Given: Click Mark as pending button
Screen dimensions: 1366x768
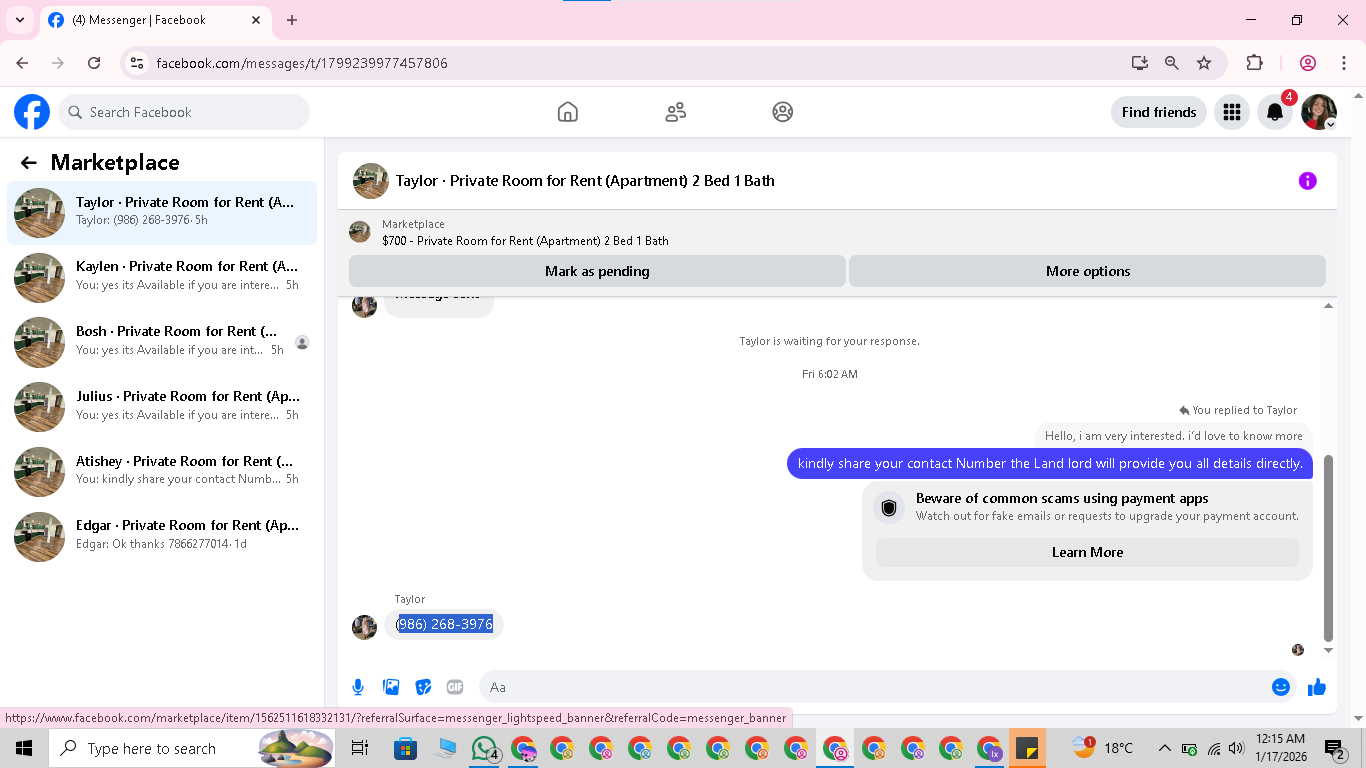Looking at the screenshot, I should click(597, 271).
